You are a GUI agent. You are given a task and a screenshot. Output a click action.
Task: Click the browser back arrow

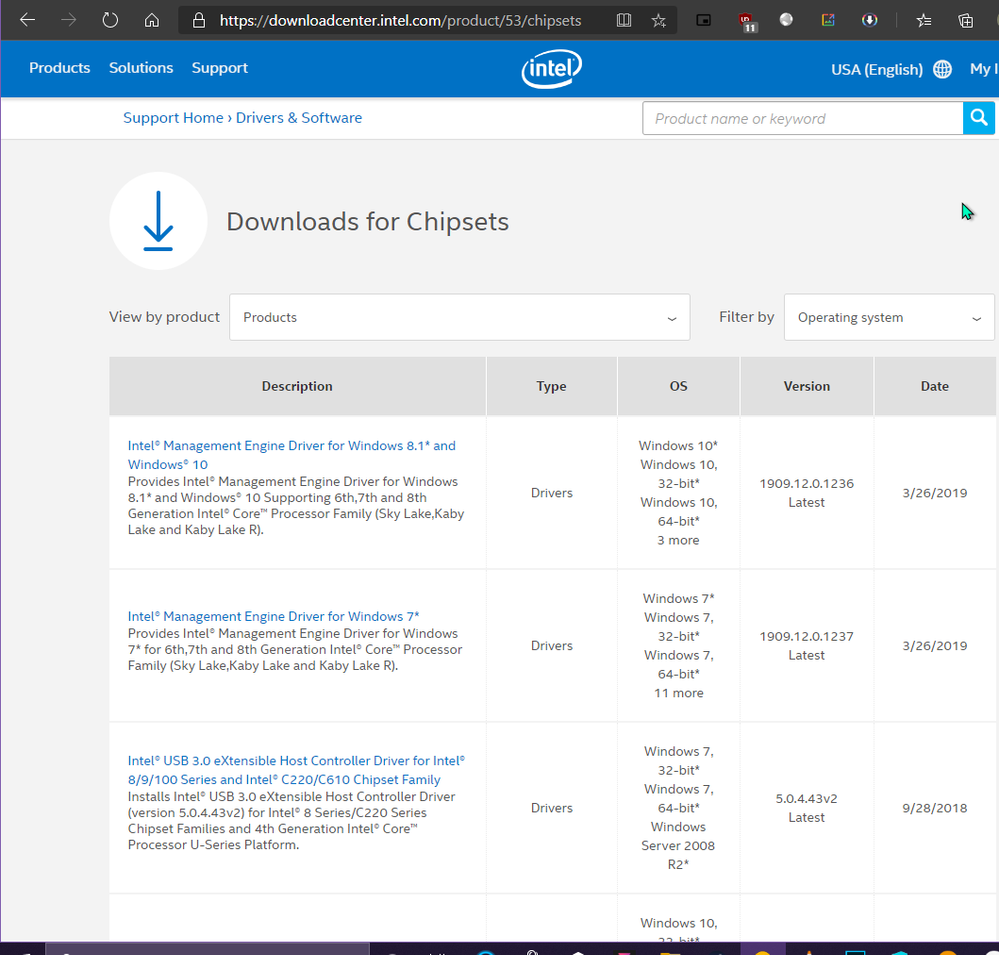coord(28,20)
